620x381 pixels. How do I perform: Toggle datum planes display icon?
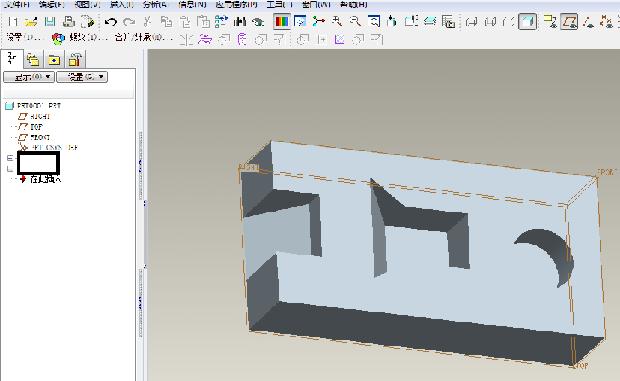pyautogui.click(x=569, y=21)
